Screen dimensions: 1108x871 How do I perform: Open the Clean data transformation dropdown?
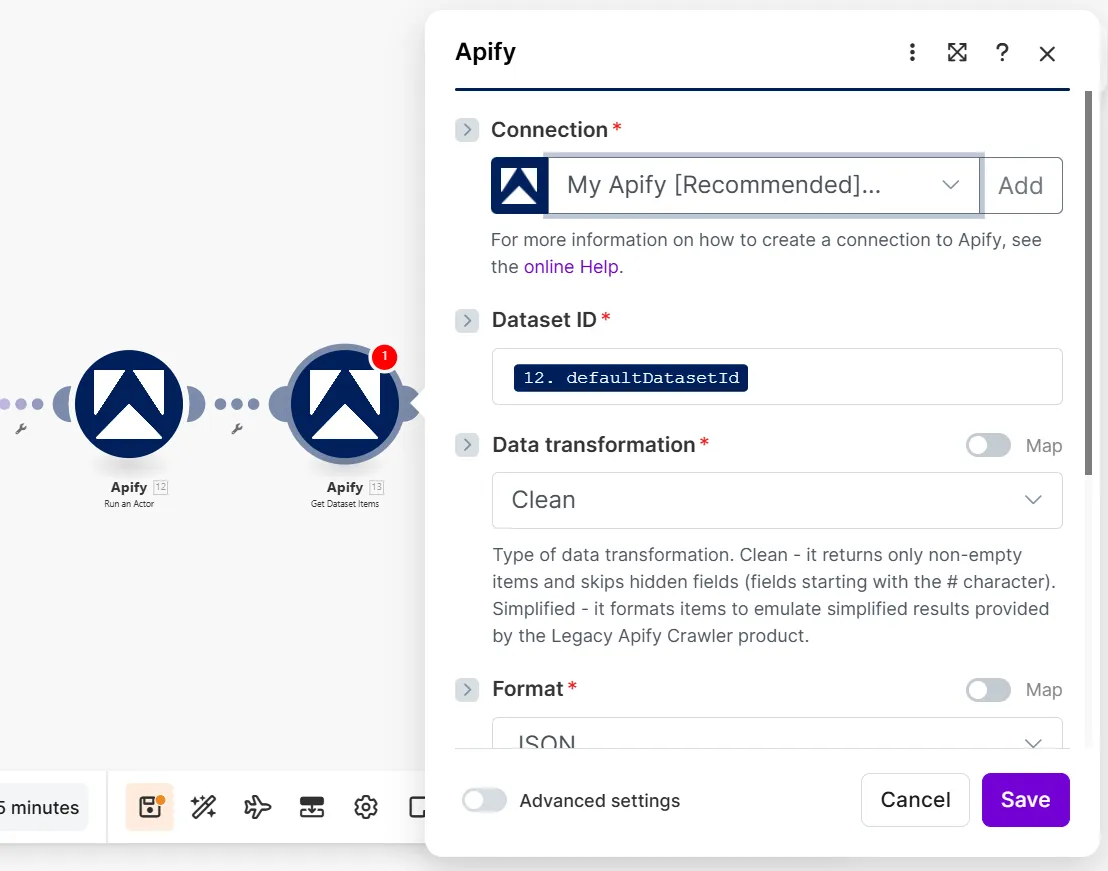tap(777, 500)
